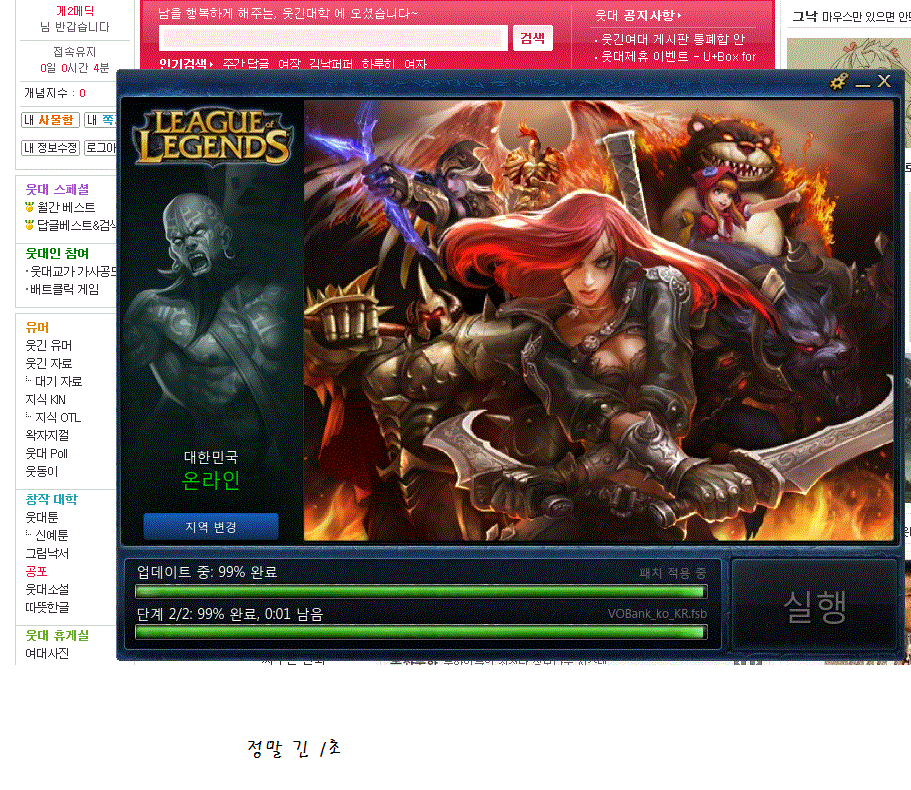The width and height of the screenshot is (911, 790).
Task: Open the 따뜻한글 board
Action: tap(47, 607)
